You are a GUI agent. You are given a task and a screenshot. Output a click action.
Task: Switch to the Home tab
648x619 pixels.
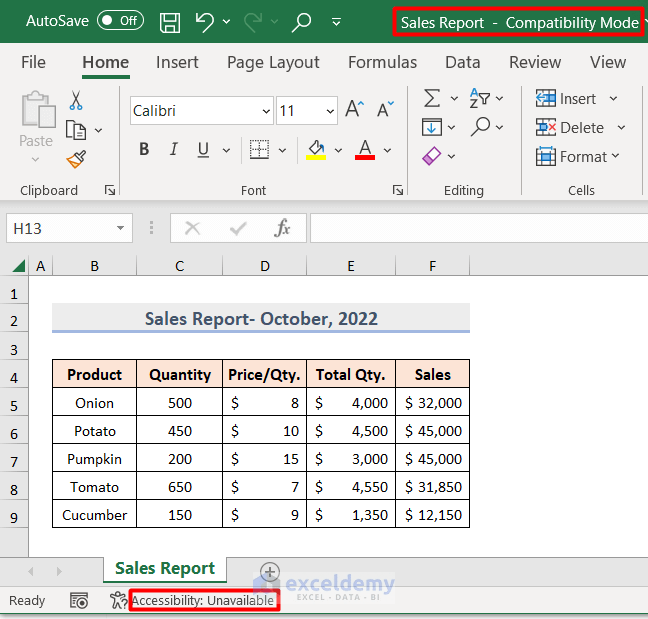point(105,62)
